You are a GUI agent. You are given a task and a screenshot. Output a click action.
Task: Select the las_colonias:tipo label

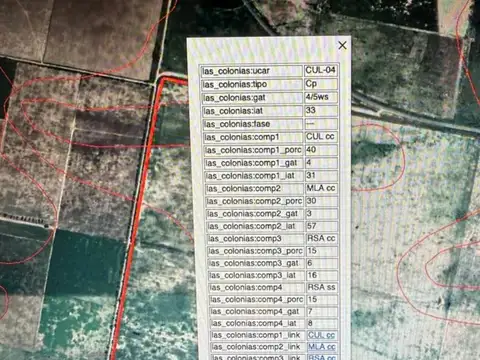point(235,84)
